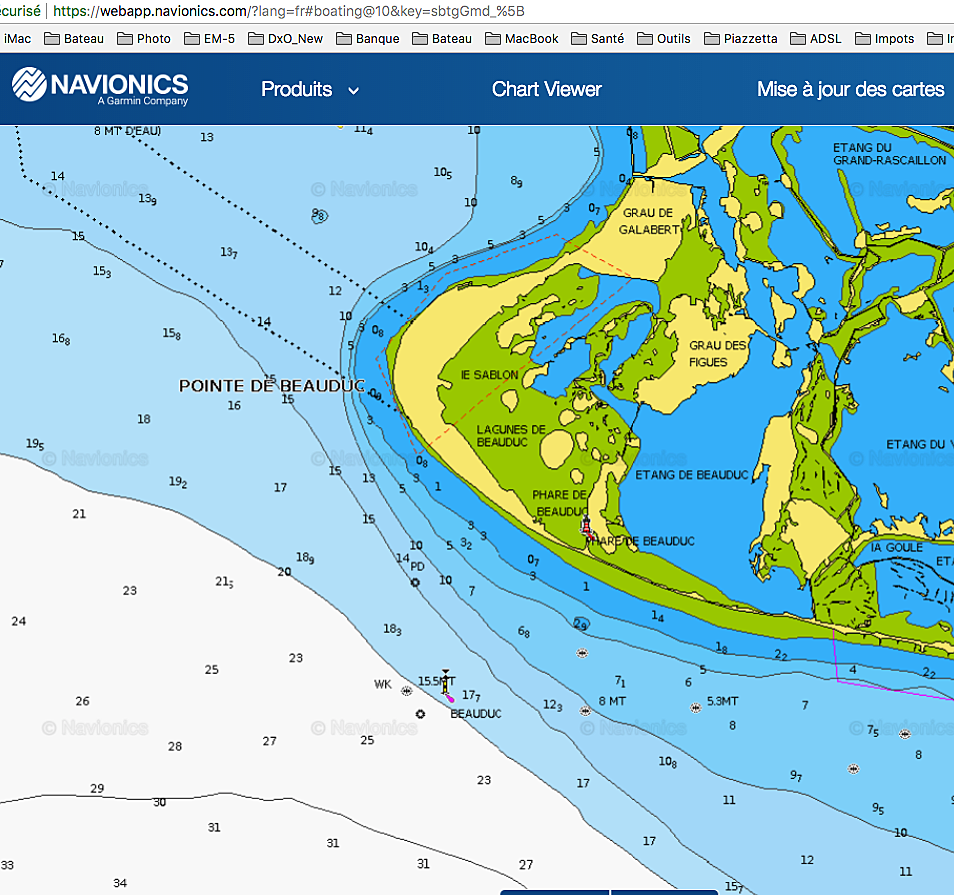Open the first Bateau bookmark folder
954x895 pixels.
74,38
